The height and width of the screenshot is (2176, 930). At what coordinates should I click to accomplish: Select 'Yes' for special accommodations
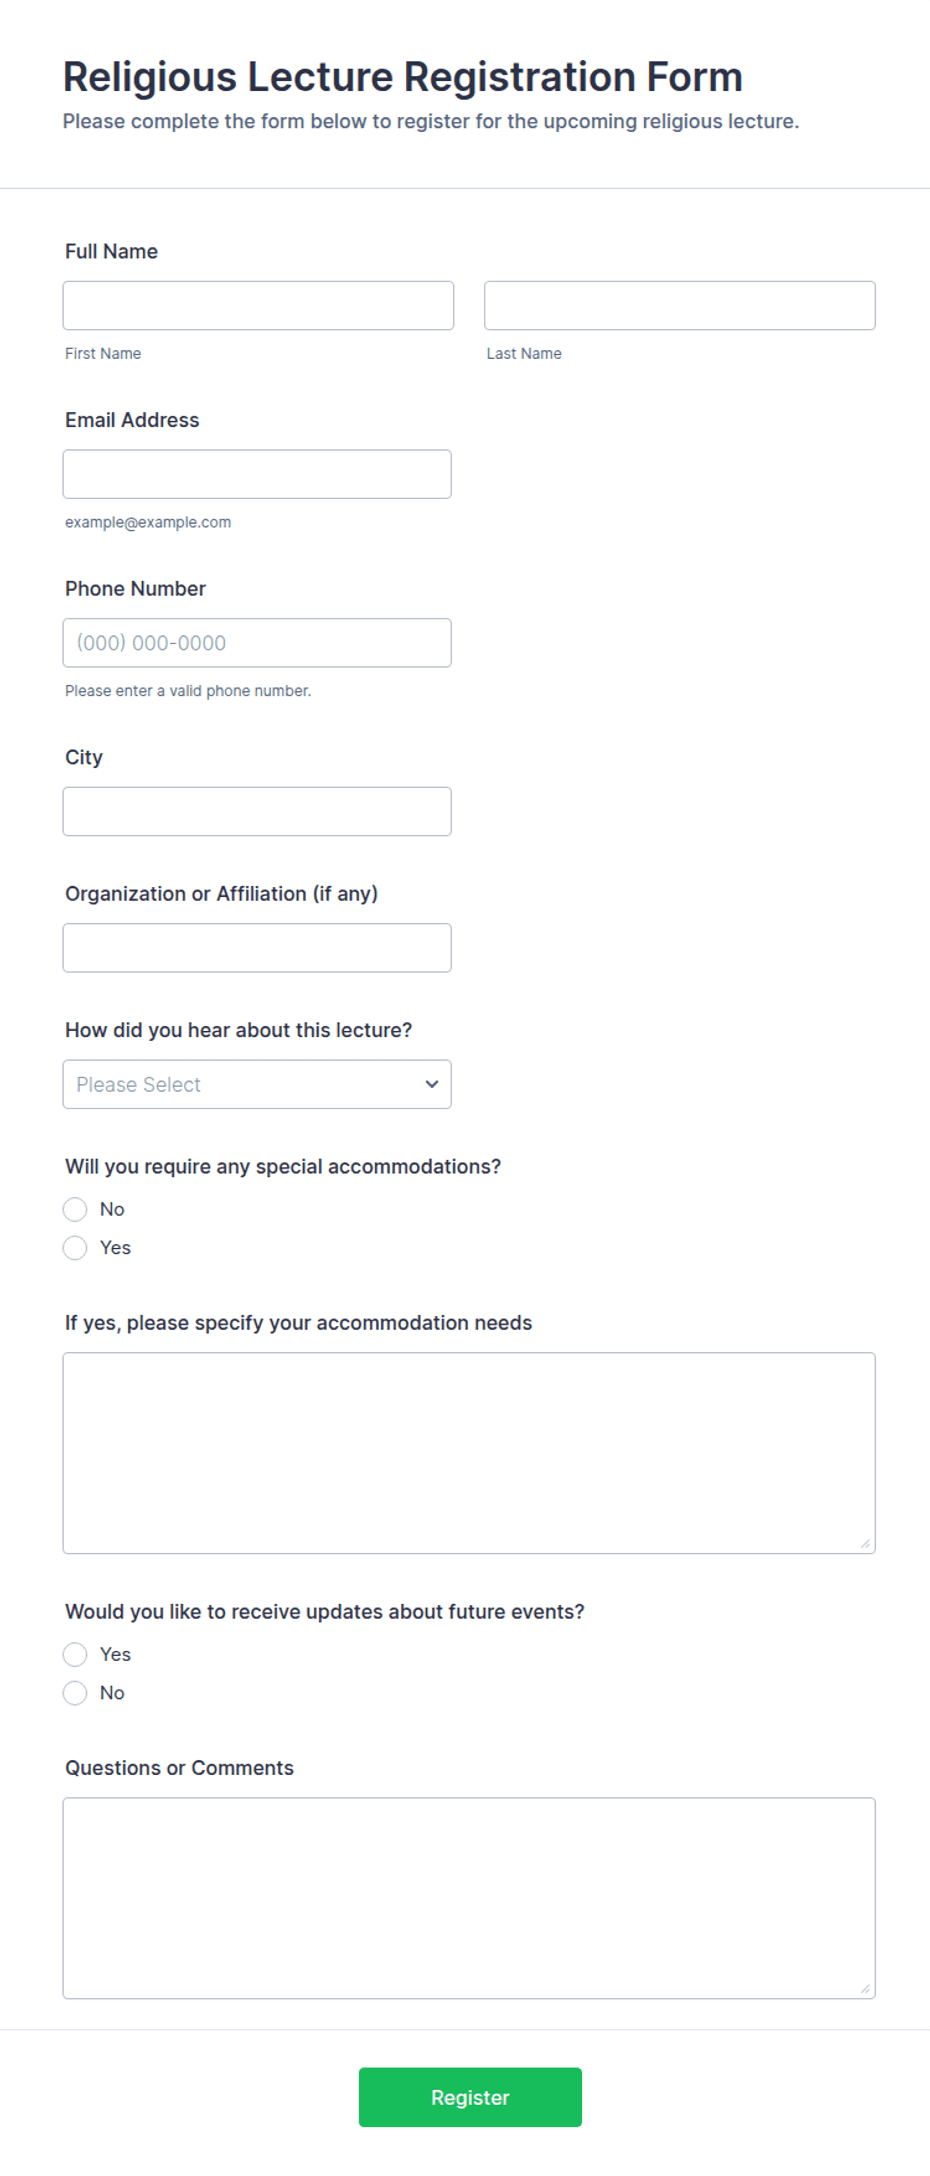point(75,1248)
